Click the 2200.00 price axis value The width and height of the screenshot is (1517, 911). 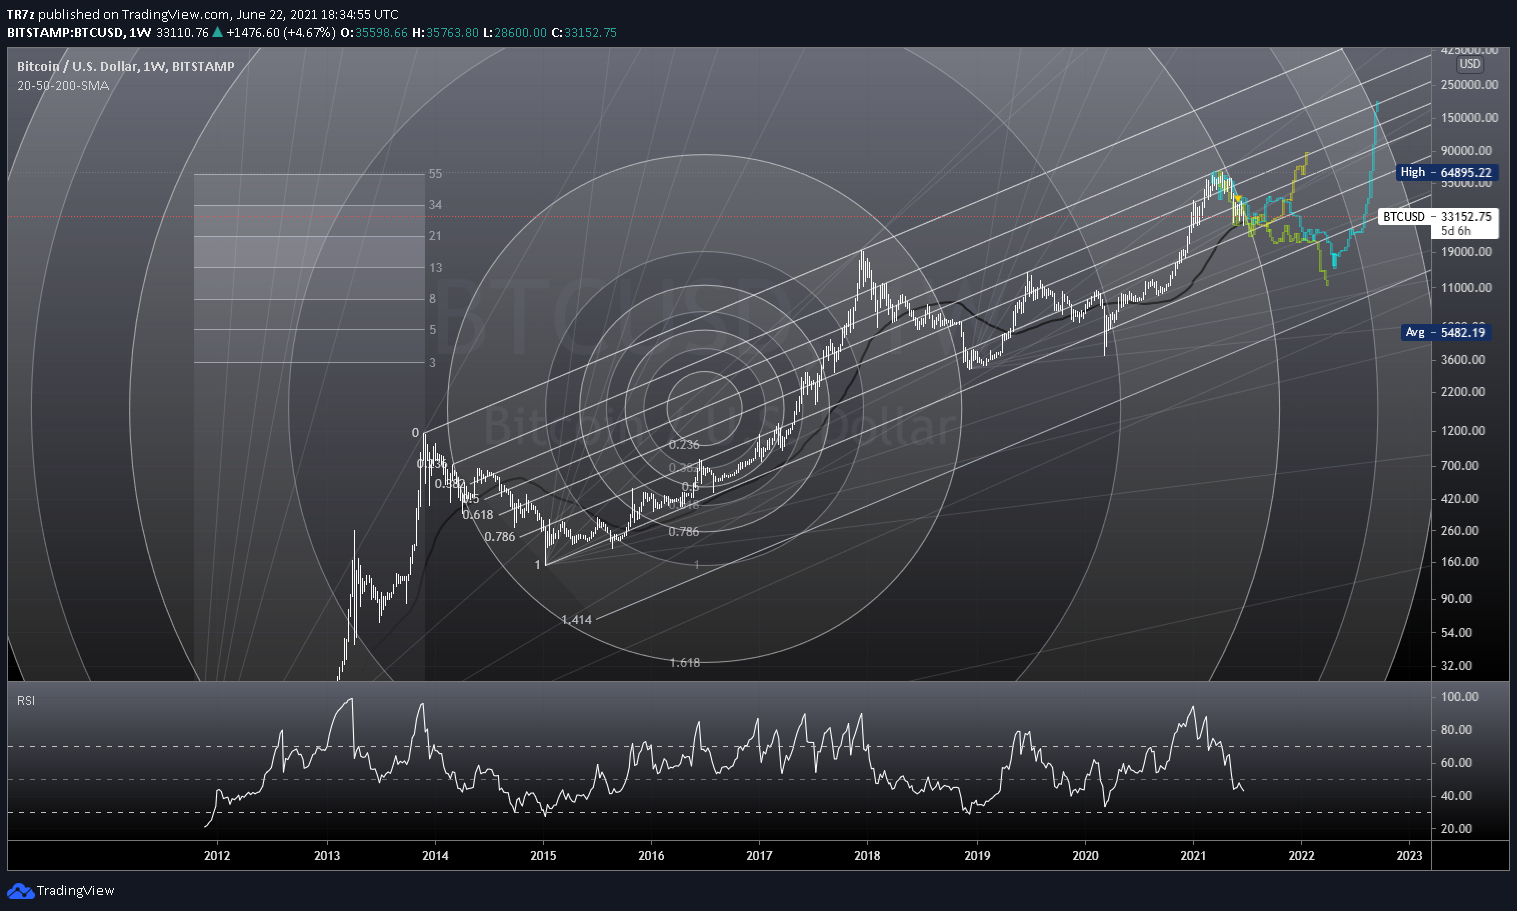[1463, 392]
